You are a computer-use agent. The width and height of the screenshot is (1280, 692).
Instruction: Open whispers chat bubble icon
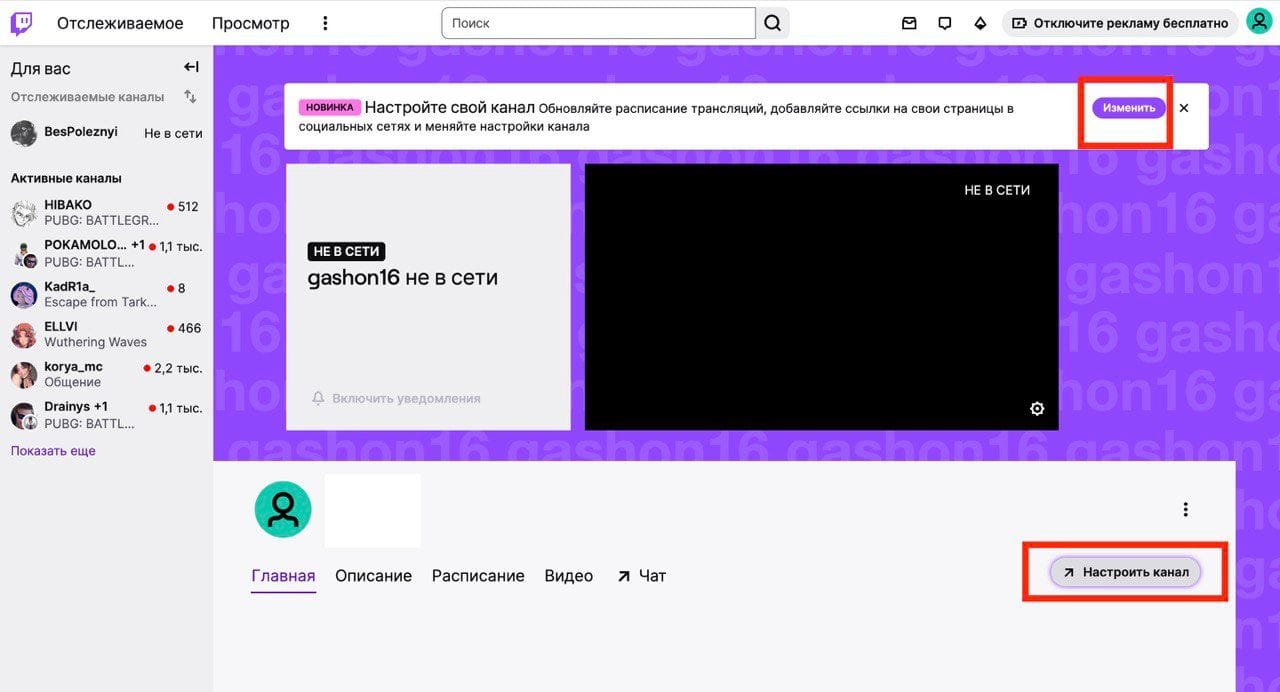944,23
